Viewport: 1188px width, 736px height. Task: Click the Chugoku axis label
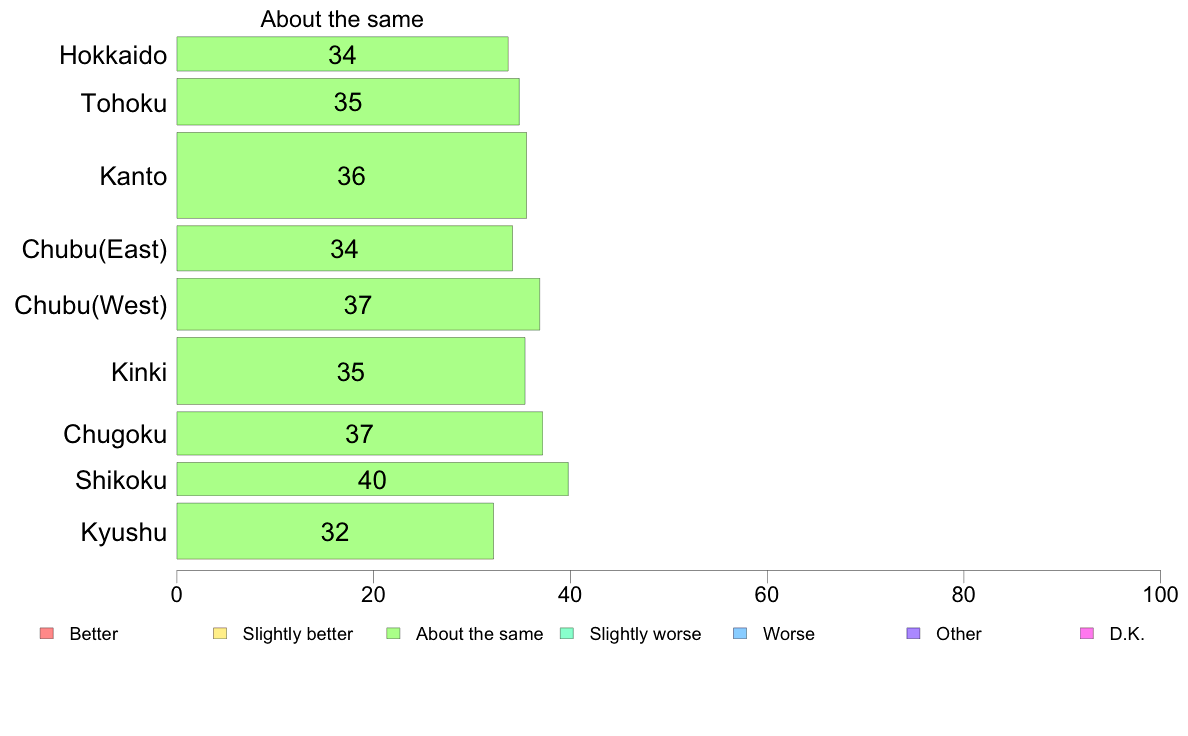point(115,434)
